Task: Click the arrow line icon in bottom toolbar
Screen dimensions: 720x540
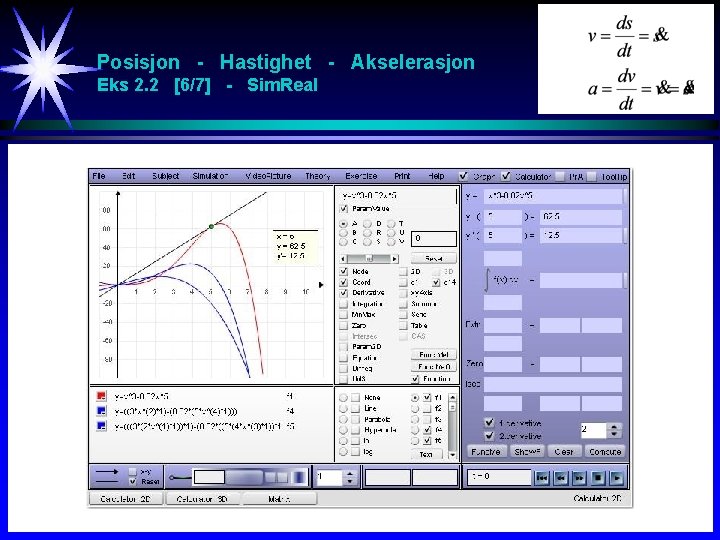Action: [x=107, y=472]
